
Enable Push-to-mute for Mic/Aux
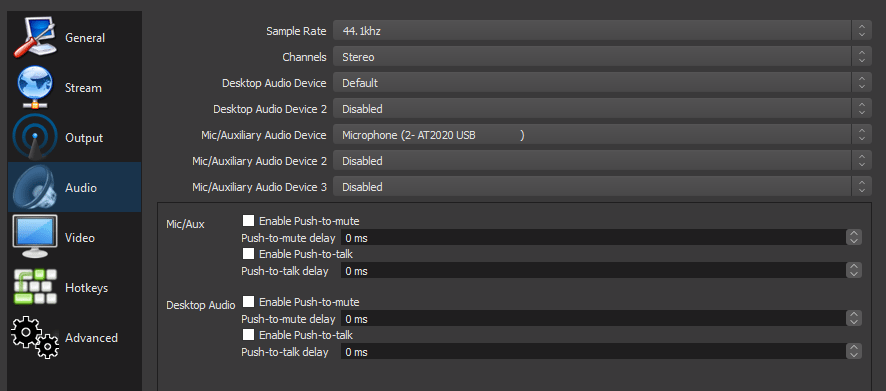(x=248, y=220)
